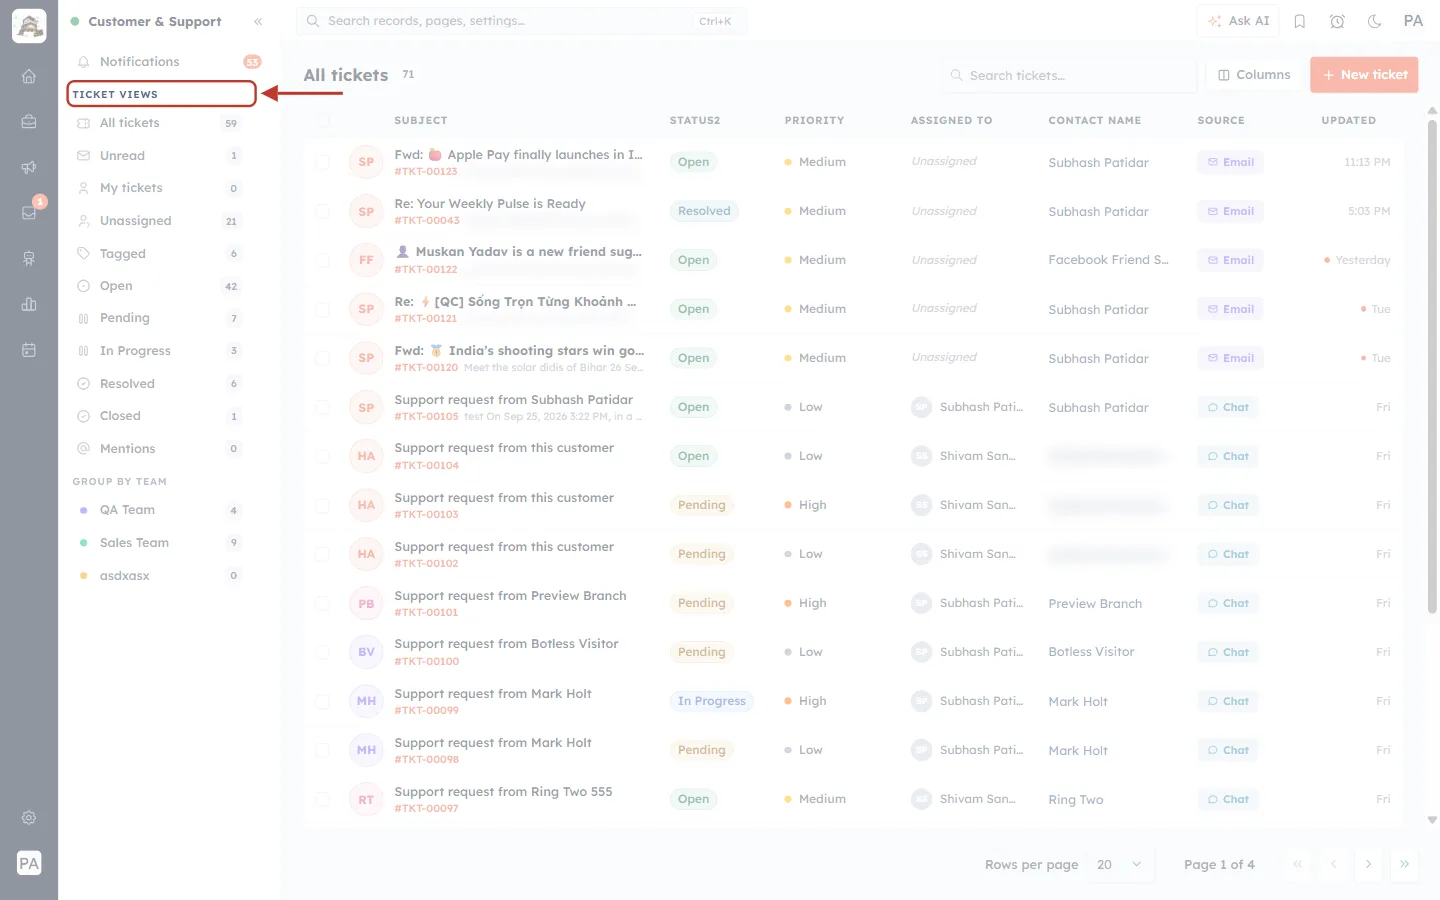Check the box for ticket TKT-00104

pos(322,456)
